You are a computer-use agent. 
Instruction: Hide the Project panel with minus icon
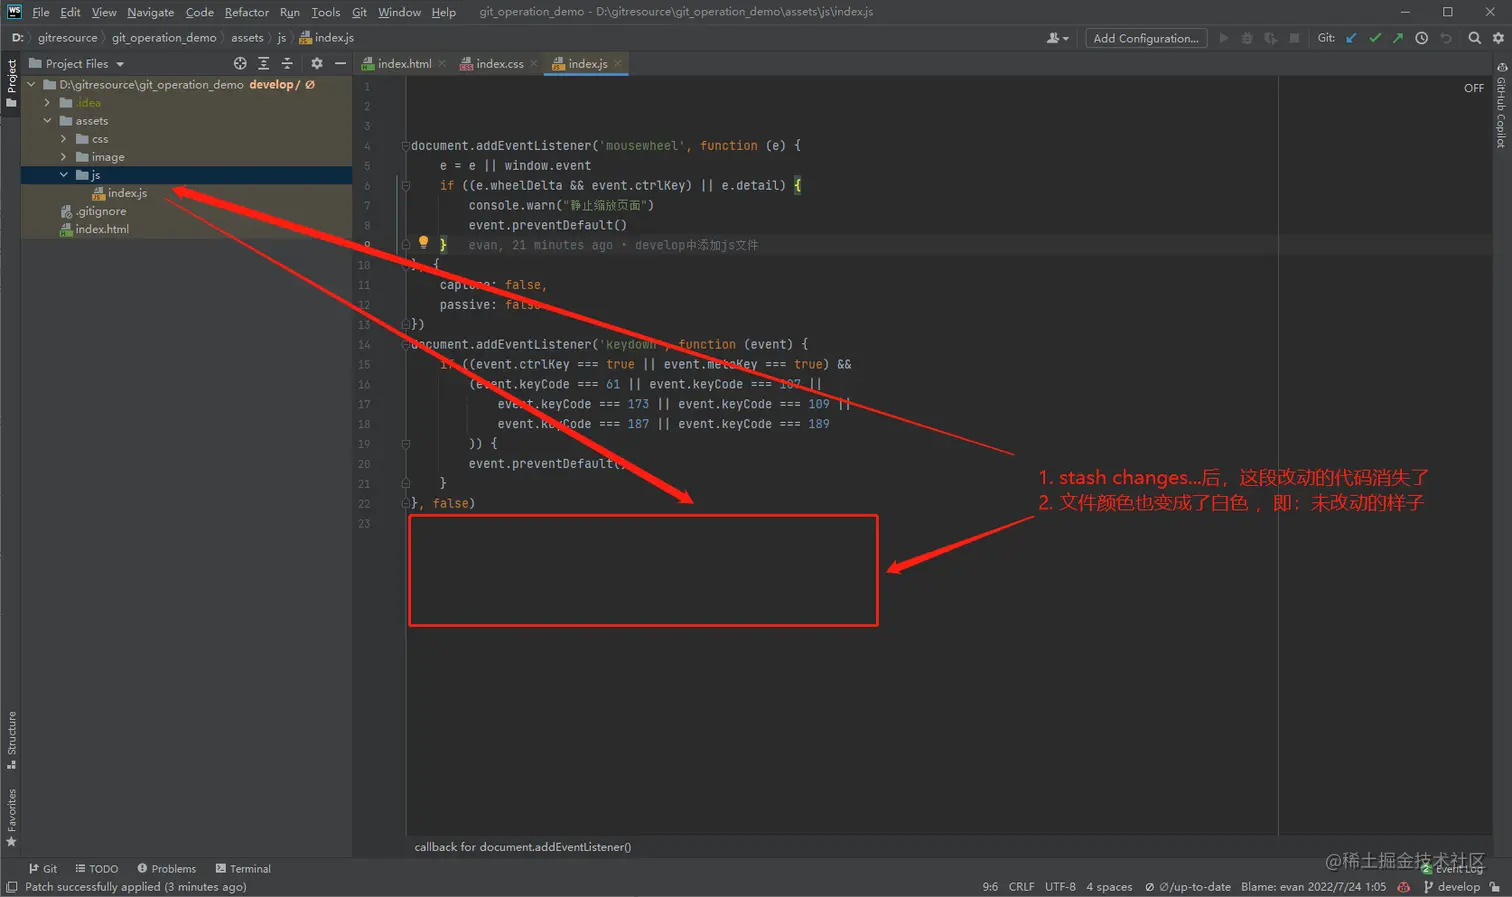coord(340,63)
